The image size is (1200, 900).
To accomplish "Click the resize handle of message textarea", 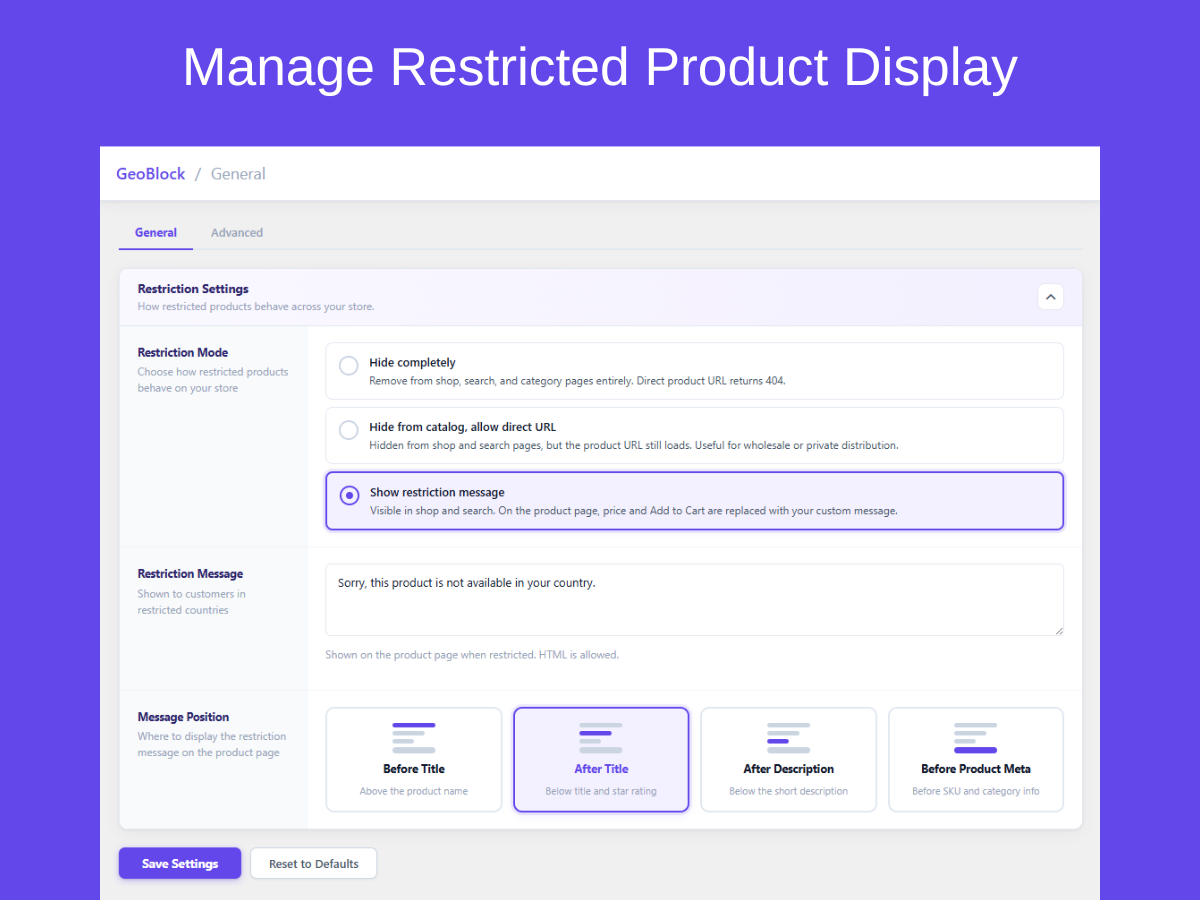I will pos(1058,630).
